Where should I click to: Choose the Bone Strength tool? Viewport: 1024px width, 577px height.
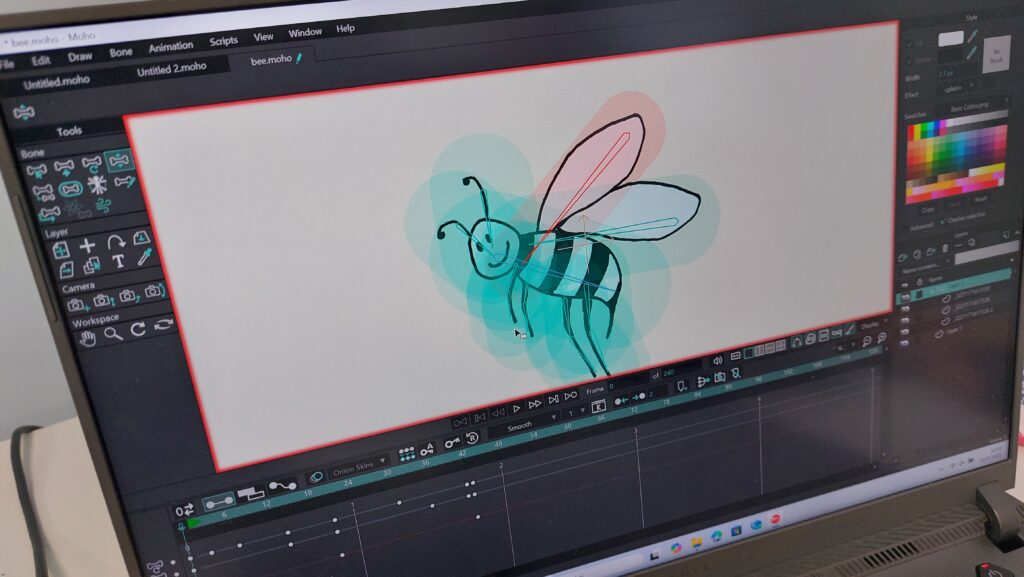(x=70, y=188)
